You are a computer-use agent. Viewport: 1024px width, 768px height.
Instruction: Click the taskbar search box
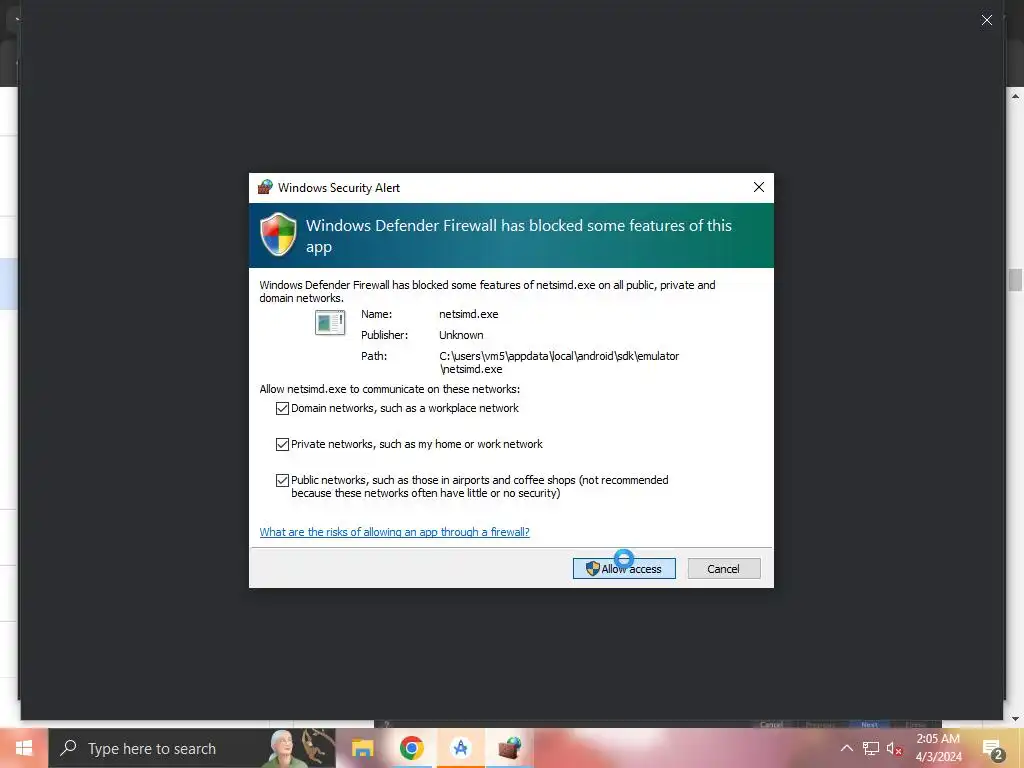192,748
